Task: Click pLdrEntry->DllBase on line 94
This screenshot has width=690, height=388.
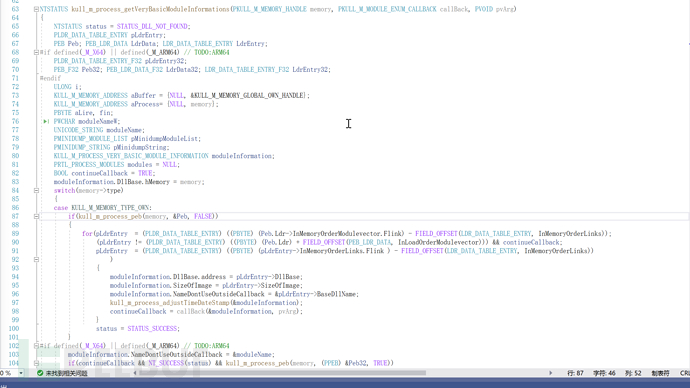Action: [269, 277]
